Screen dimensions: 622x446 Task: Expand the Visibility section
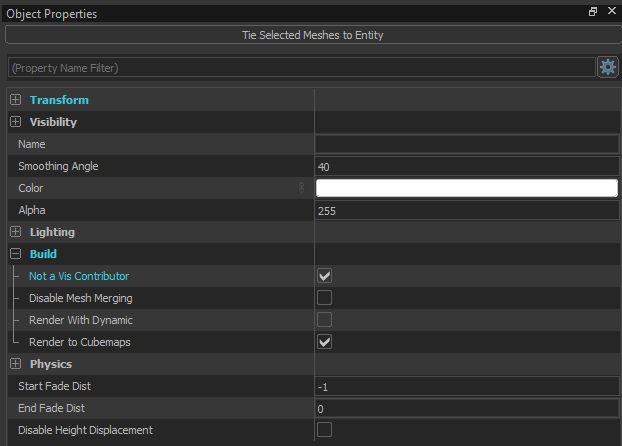(x=15, y=122)
